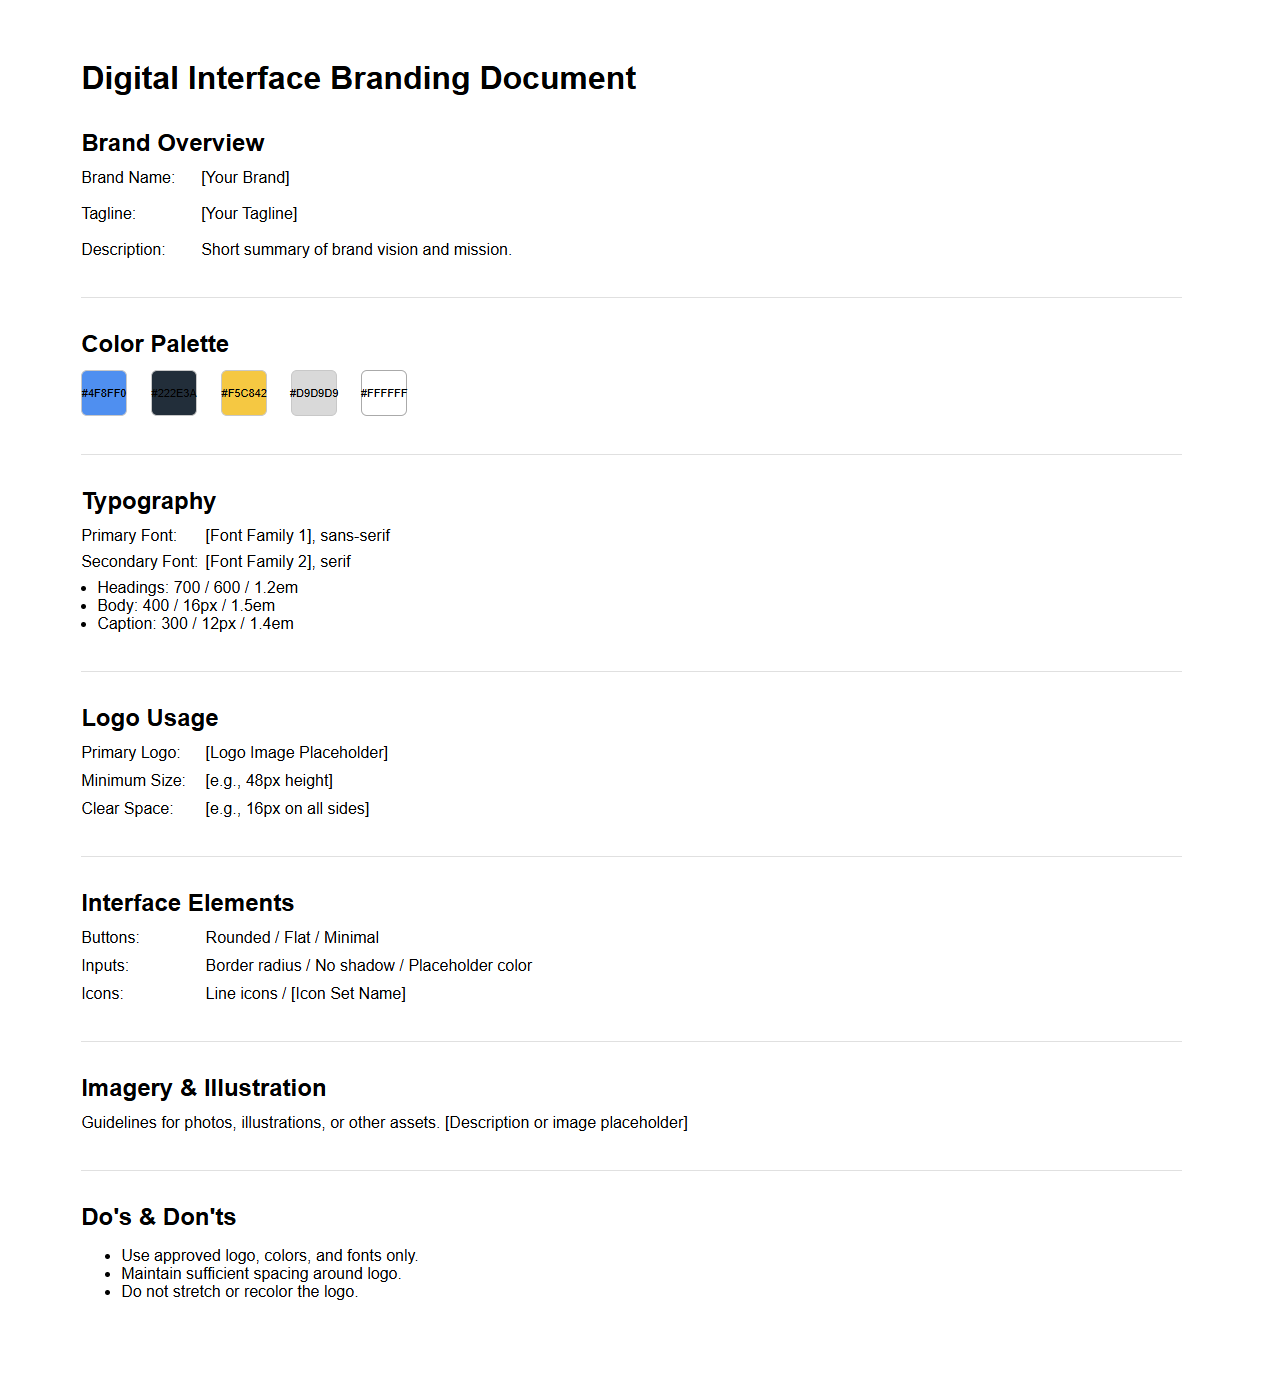Screen dimensions: 1263x1379
Task: Click the Typography section heading
Action: click(148, 501)
